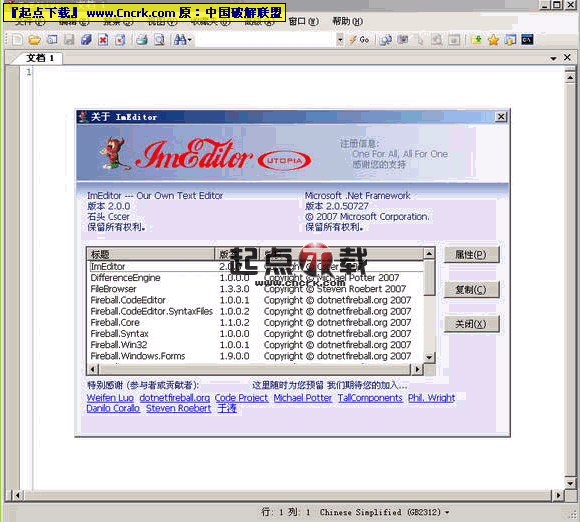Select the Fireball.Win32 row

tap(256, 345)
